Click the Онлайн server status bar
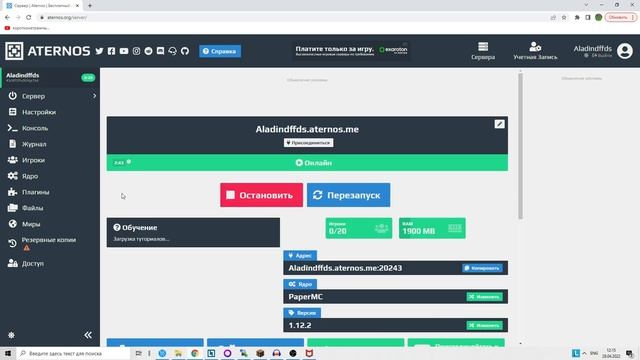640x360 pixels. click(307, 162)
